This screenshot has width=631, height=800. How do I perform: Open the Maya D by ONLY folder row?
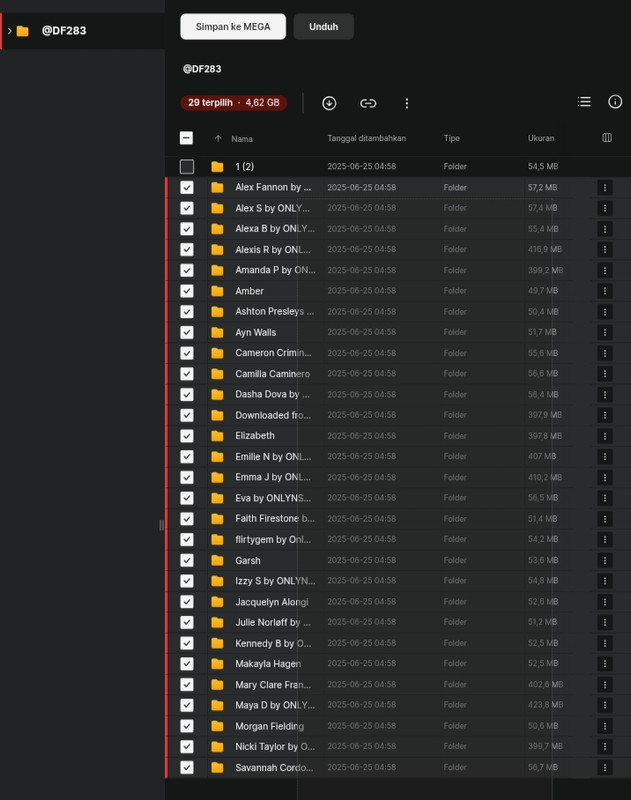(x=399, y=705)
